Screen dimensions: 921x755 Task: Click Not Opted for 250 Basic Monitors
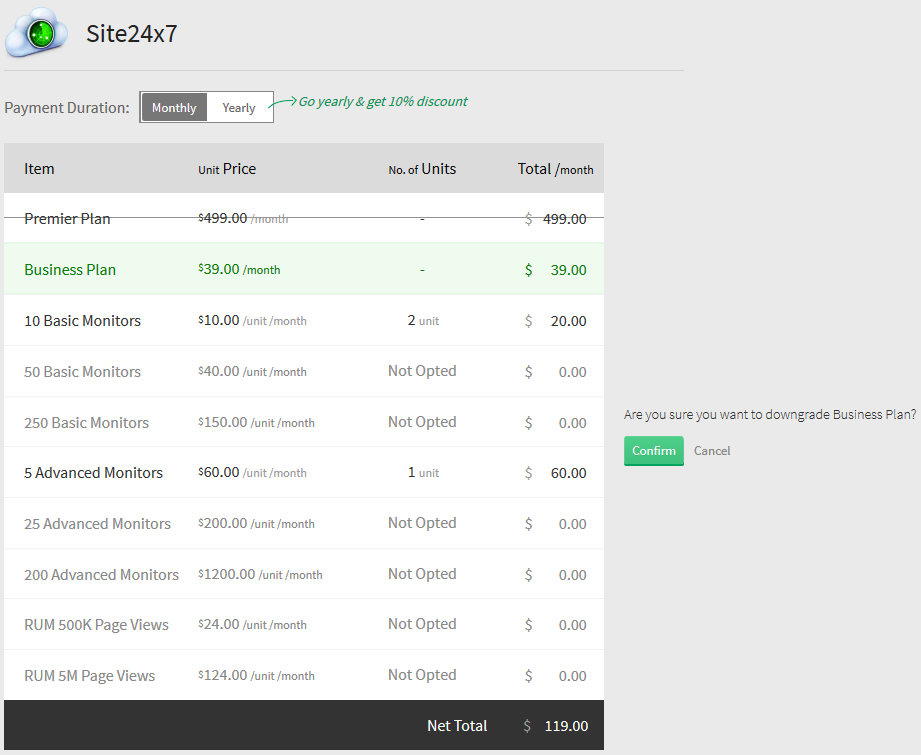pos(422,422)
